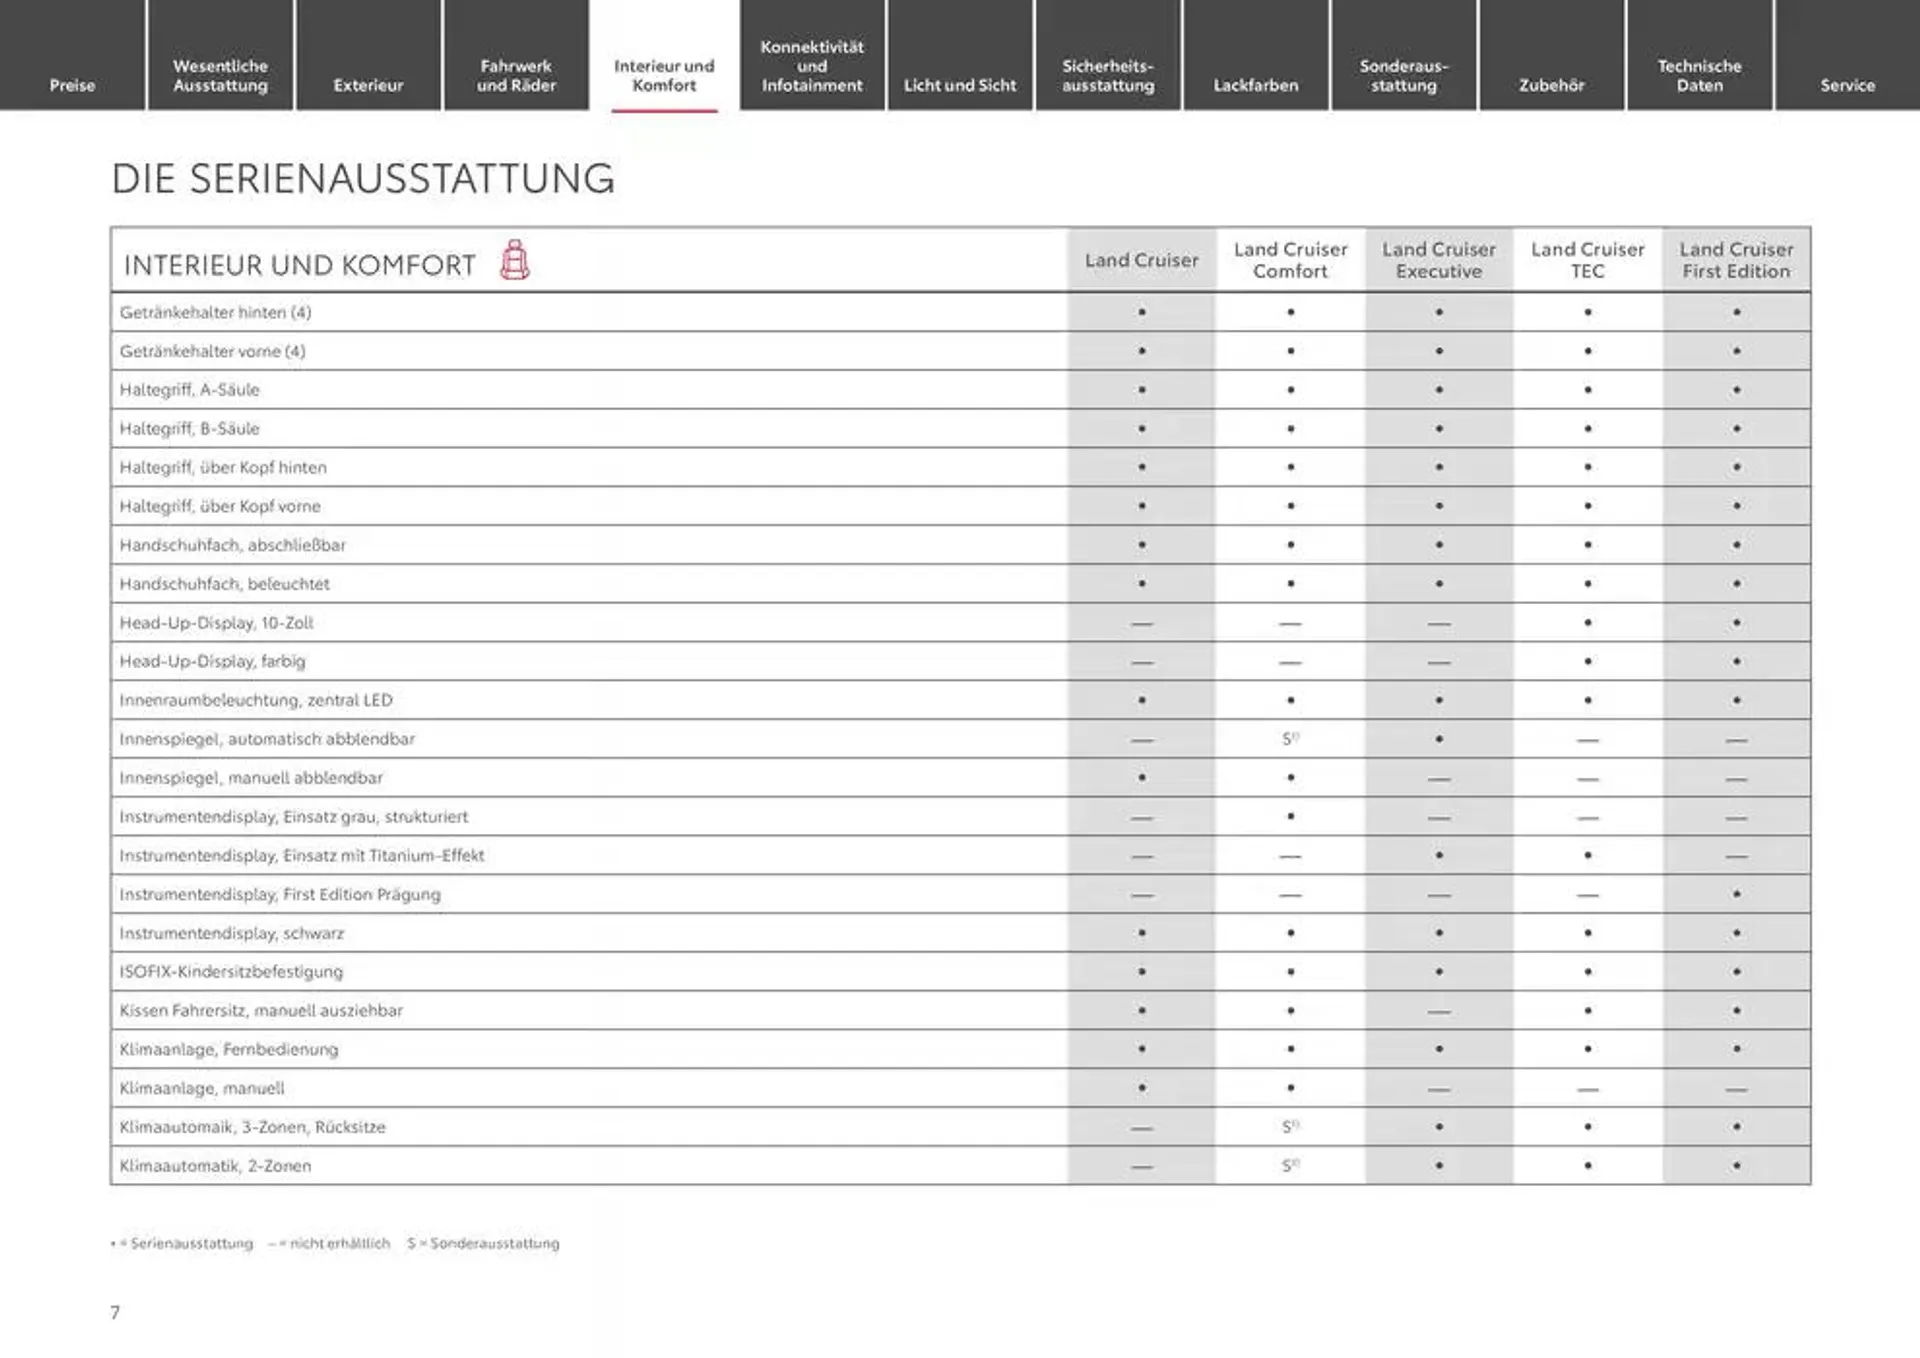Click nicht erhältlich legend entry
The image size is (1920, 1358).
click(x=329, y=1244)
